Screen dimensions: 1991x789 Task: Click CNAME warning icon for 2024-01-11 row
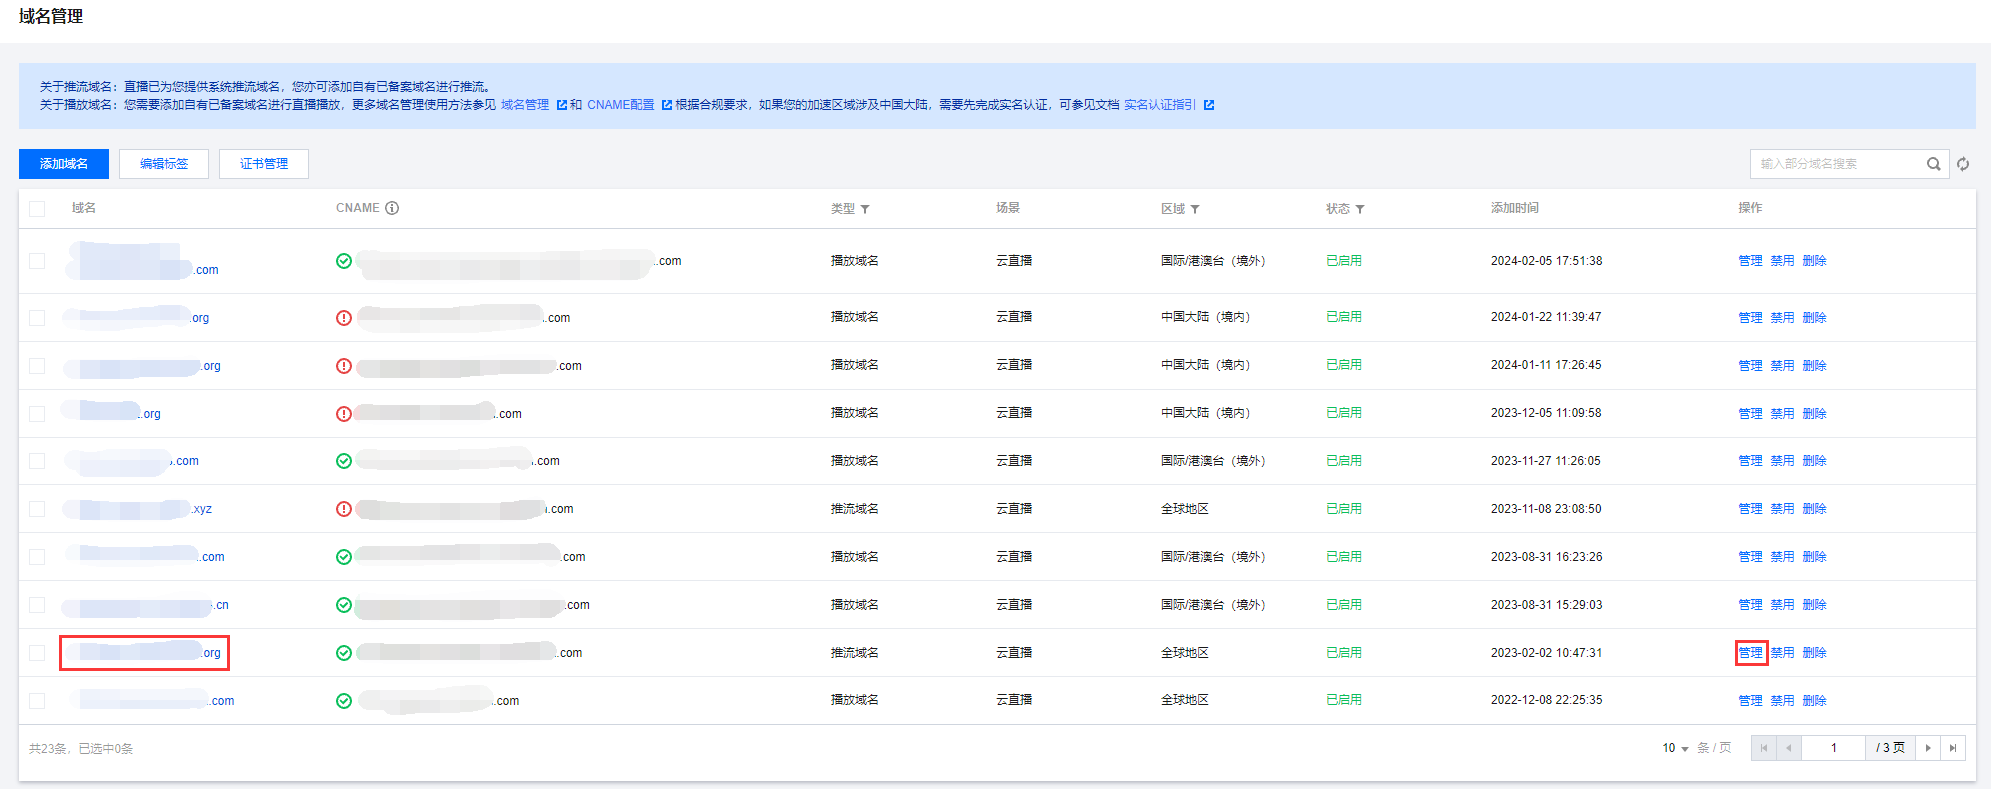(344, 366)
